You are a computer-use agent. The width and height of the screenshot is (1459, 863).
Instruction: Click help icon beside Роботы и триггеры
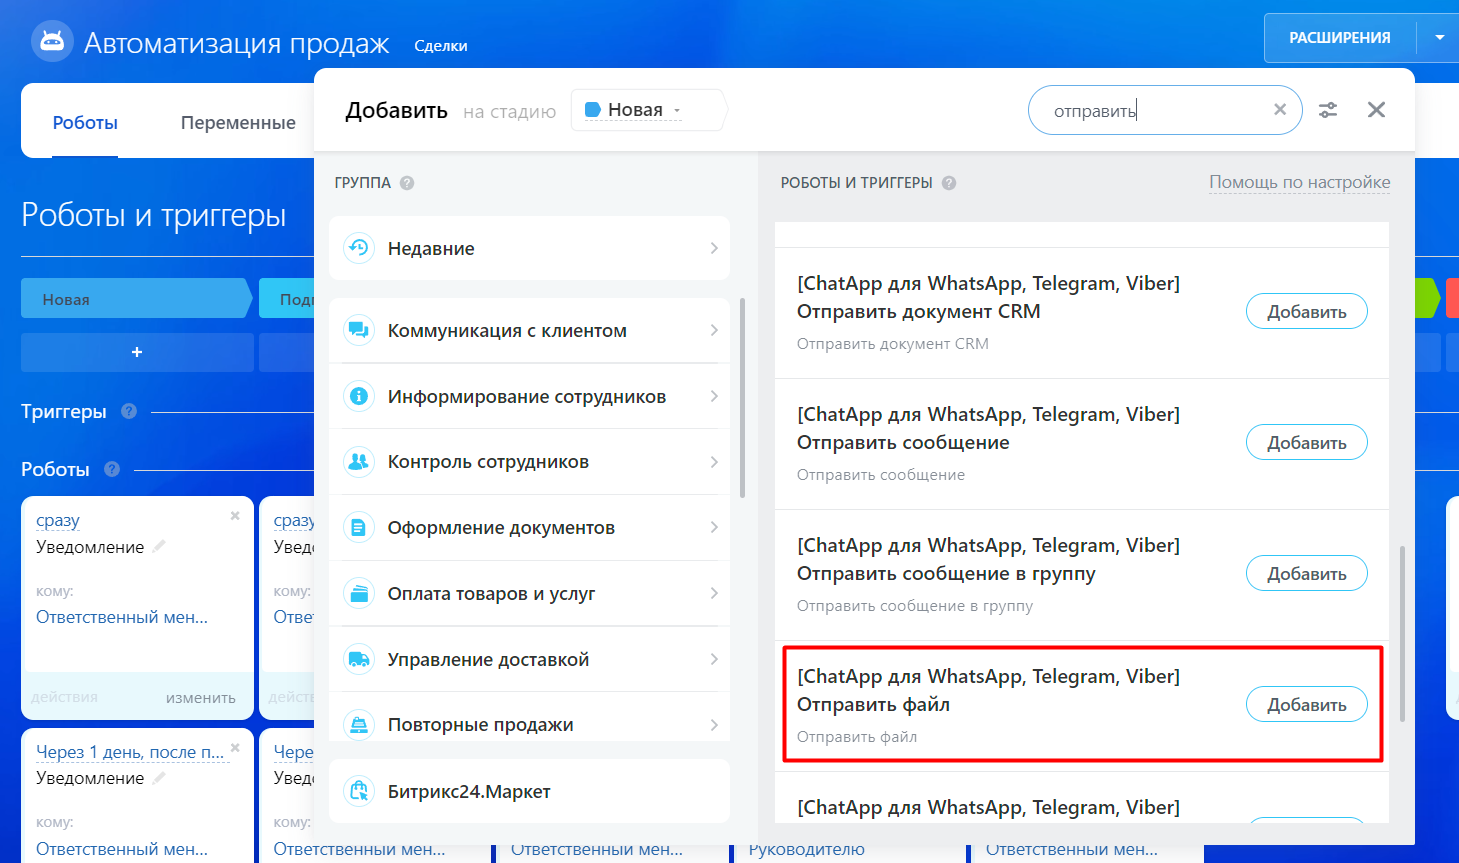click(949, 183)
